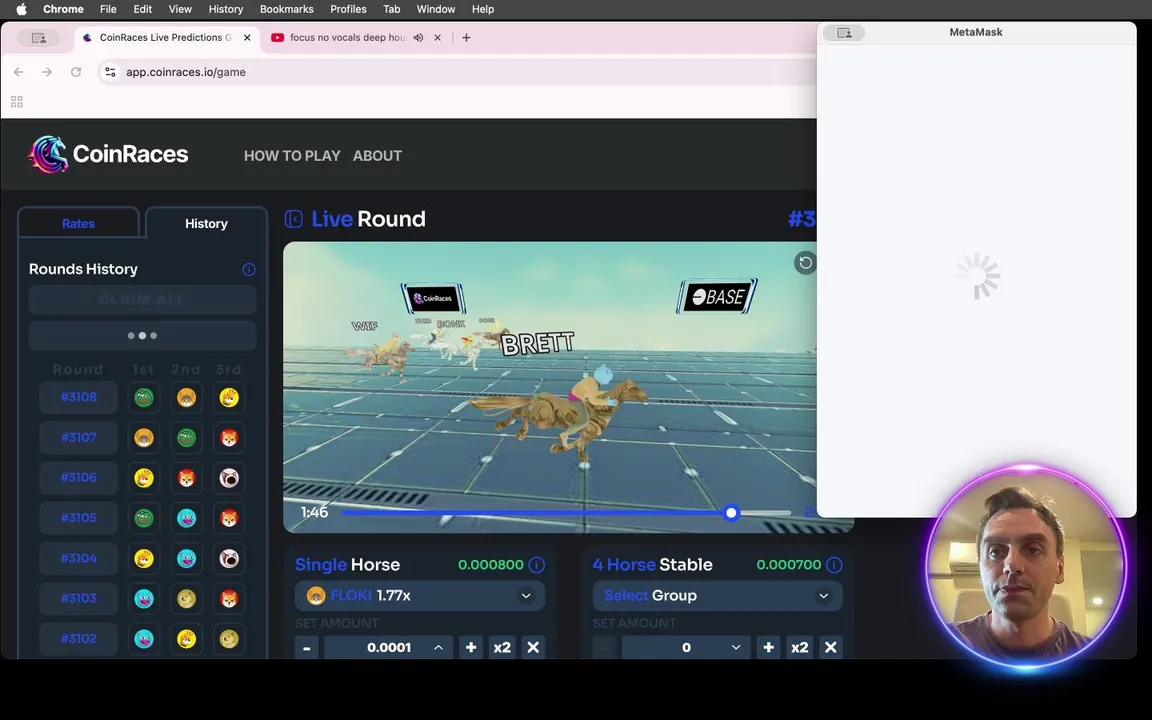
Task: Clear 4 Horse Stable amount with X button
Action: click(830, 647)
